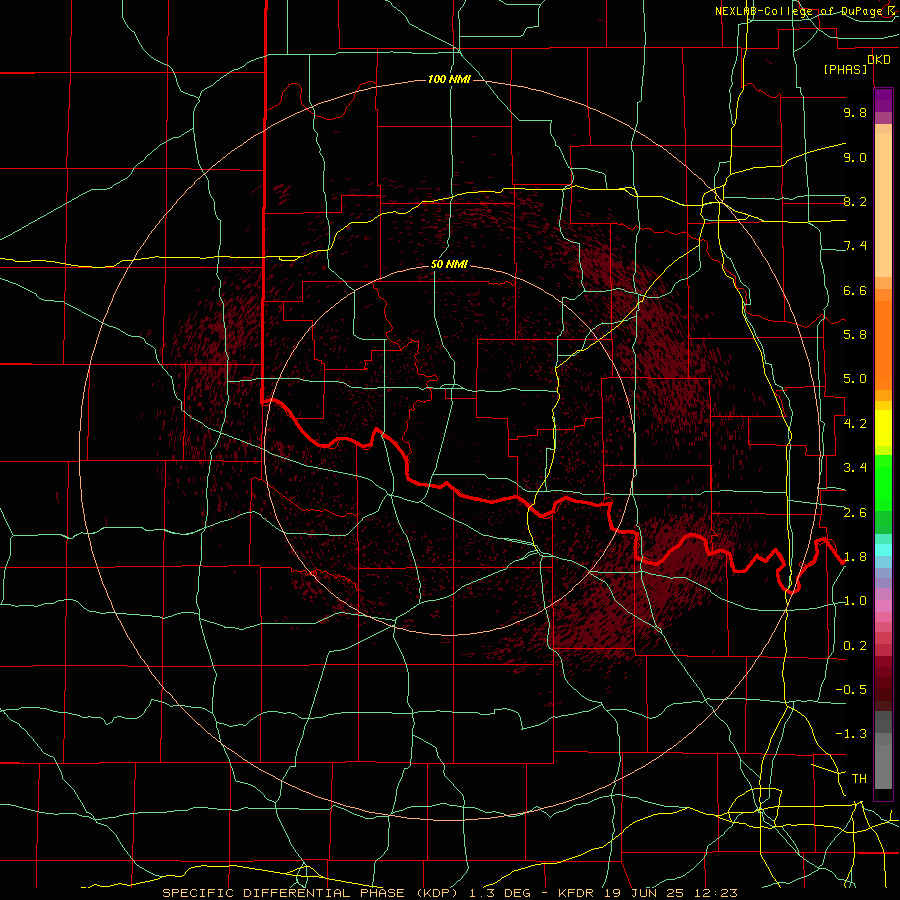Screen dimensions: 900x900
Task: Click the 0.2 scale label
Action: 855,646
